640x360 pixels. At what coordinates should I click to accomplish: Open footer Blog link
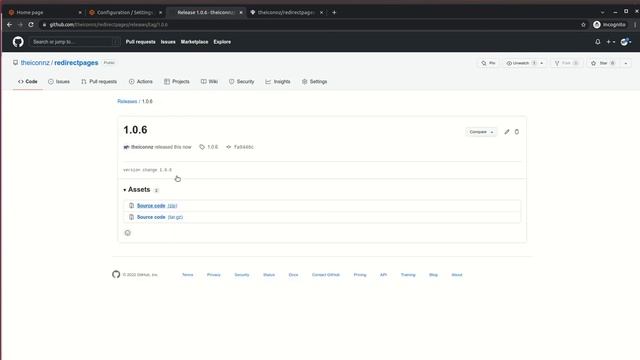point(433,275)
